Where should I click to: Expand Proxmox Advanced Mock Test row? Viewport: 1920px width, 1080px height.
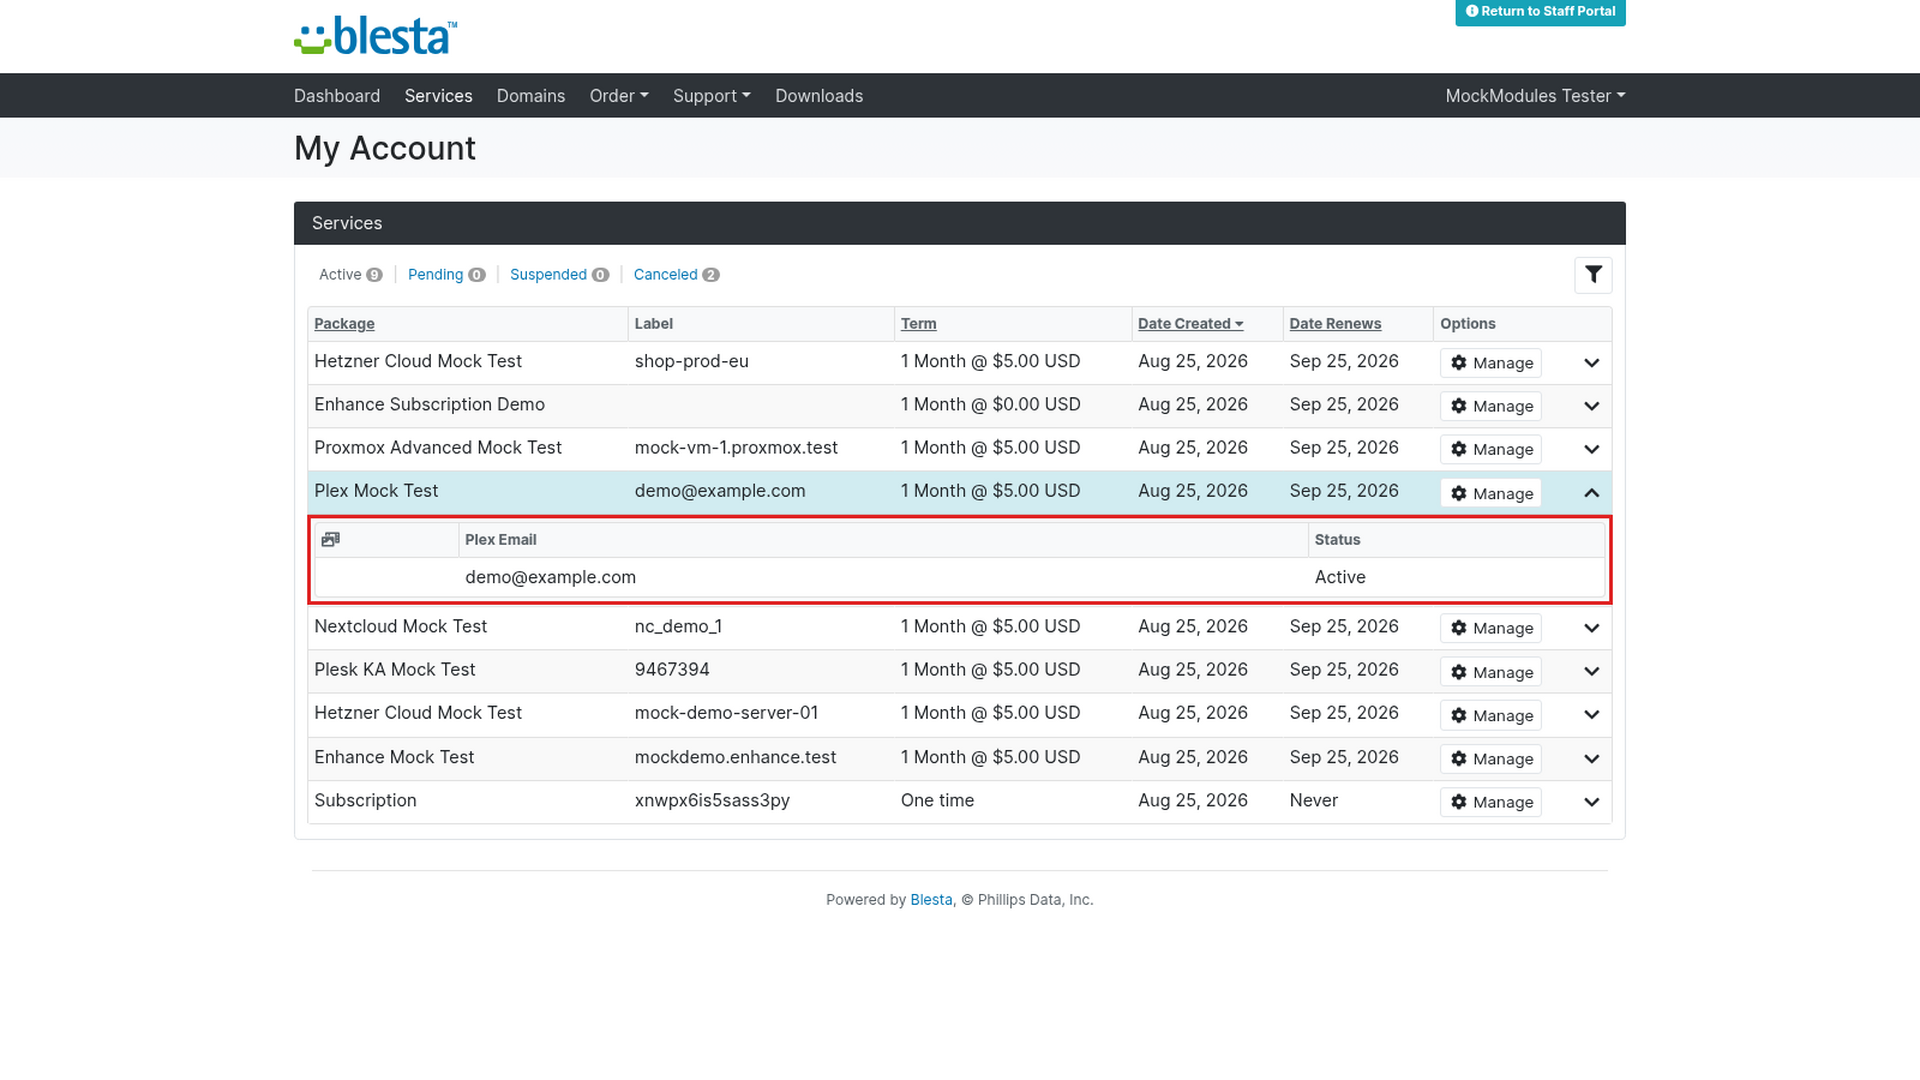click(1592, 449)
